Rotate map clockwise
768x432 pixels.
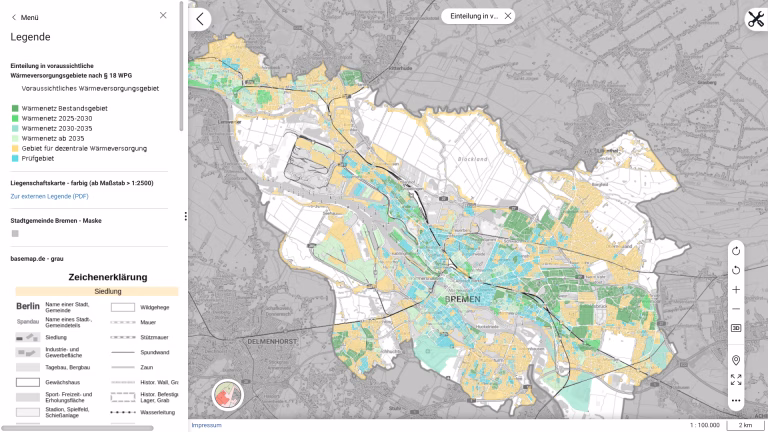736,250
